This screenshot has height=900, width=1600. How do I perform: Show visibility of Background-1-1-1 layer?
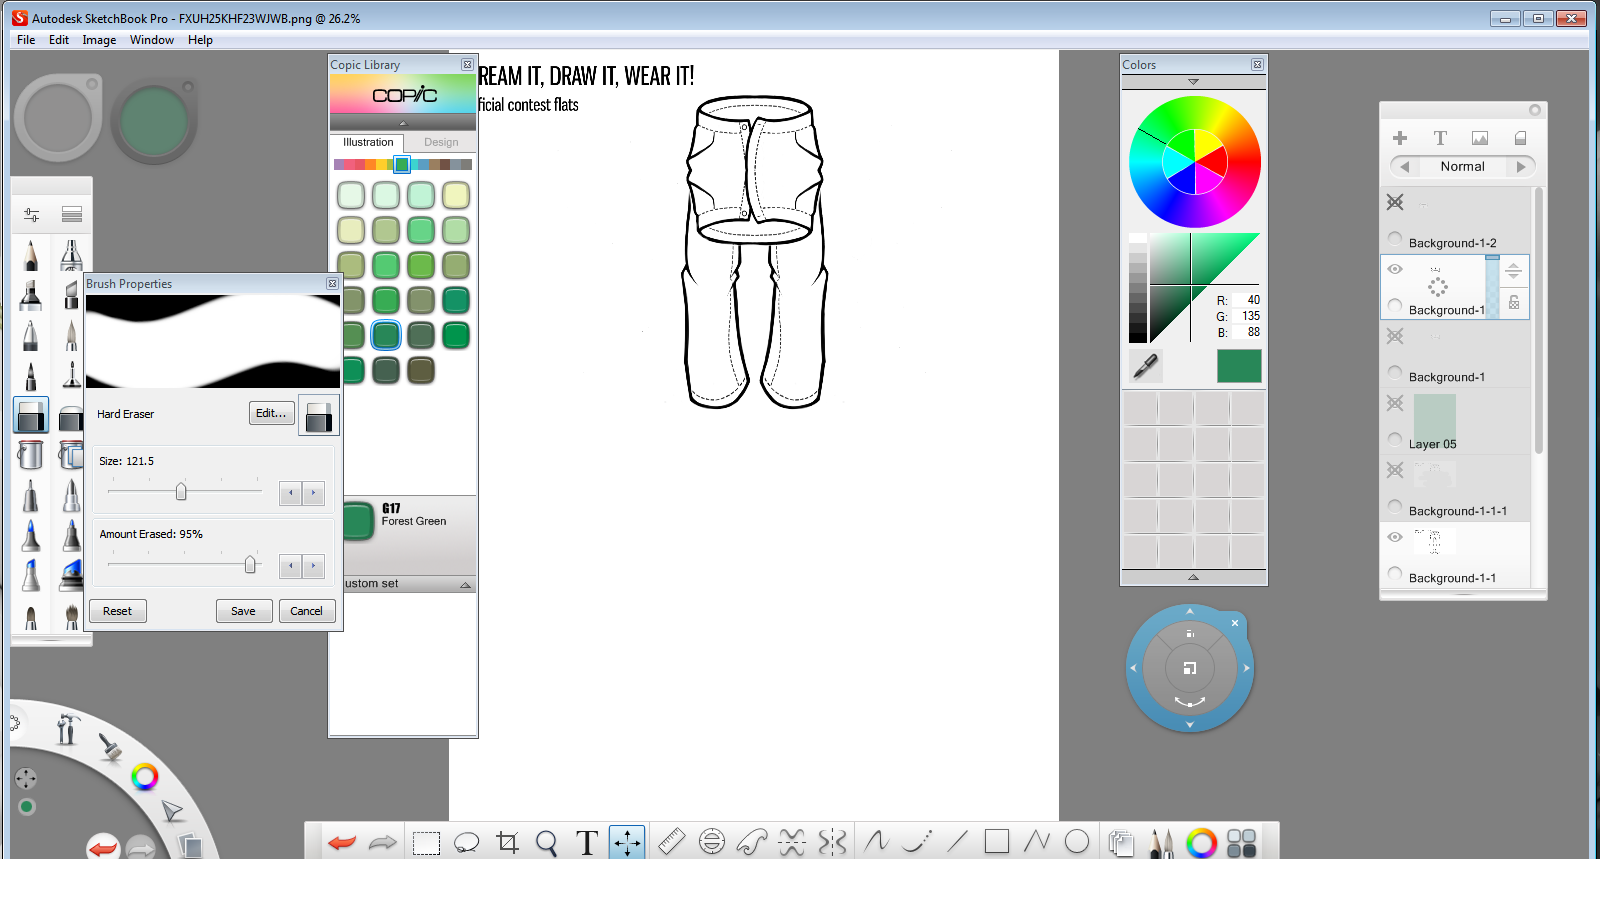(1395, 470)
